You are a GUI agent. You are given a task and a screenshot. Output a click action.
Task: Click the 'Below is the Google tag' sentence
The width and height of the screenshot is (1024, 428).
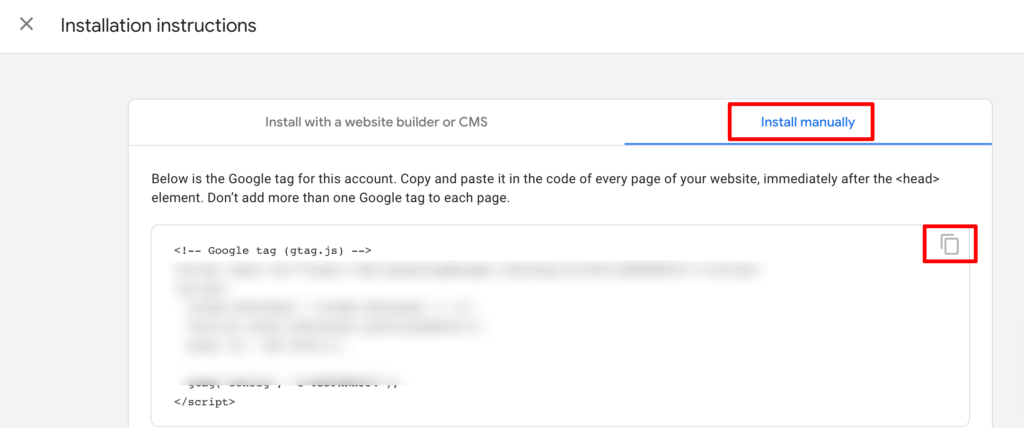click(x=270, y=179)
